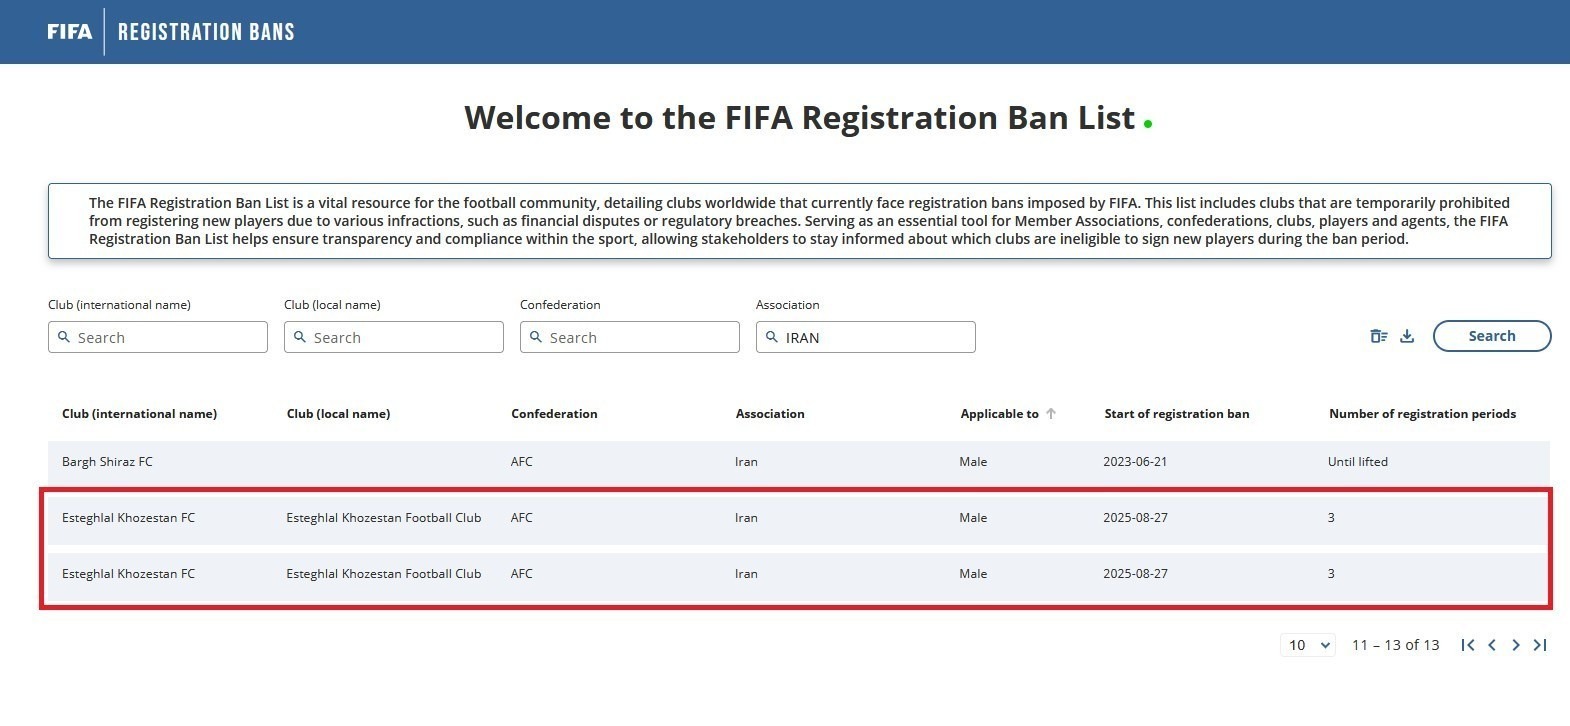Click the Association filter containing IRAN
The height and width of the screenshot is (726, 1570).
(866, 338)
